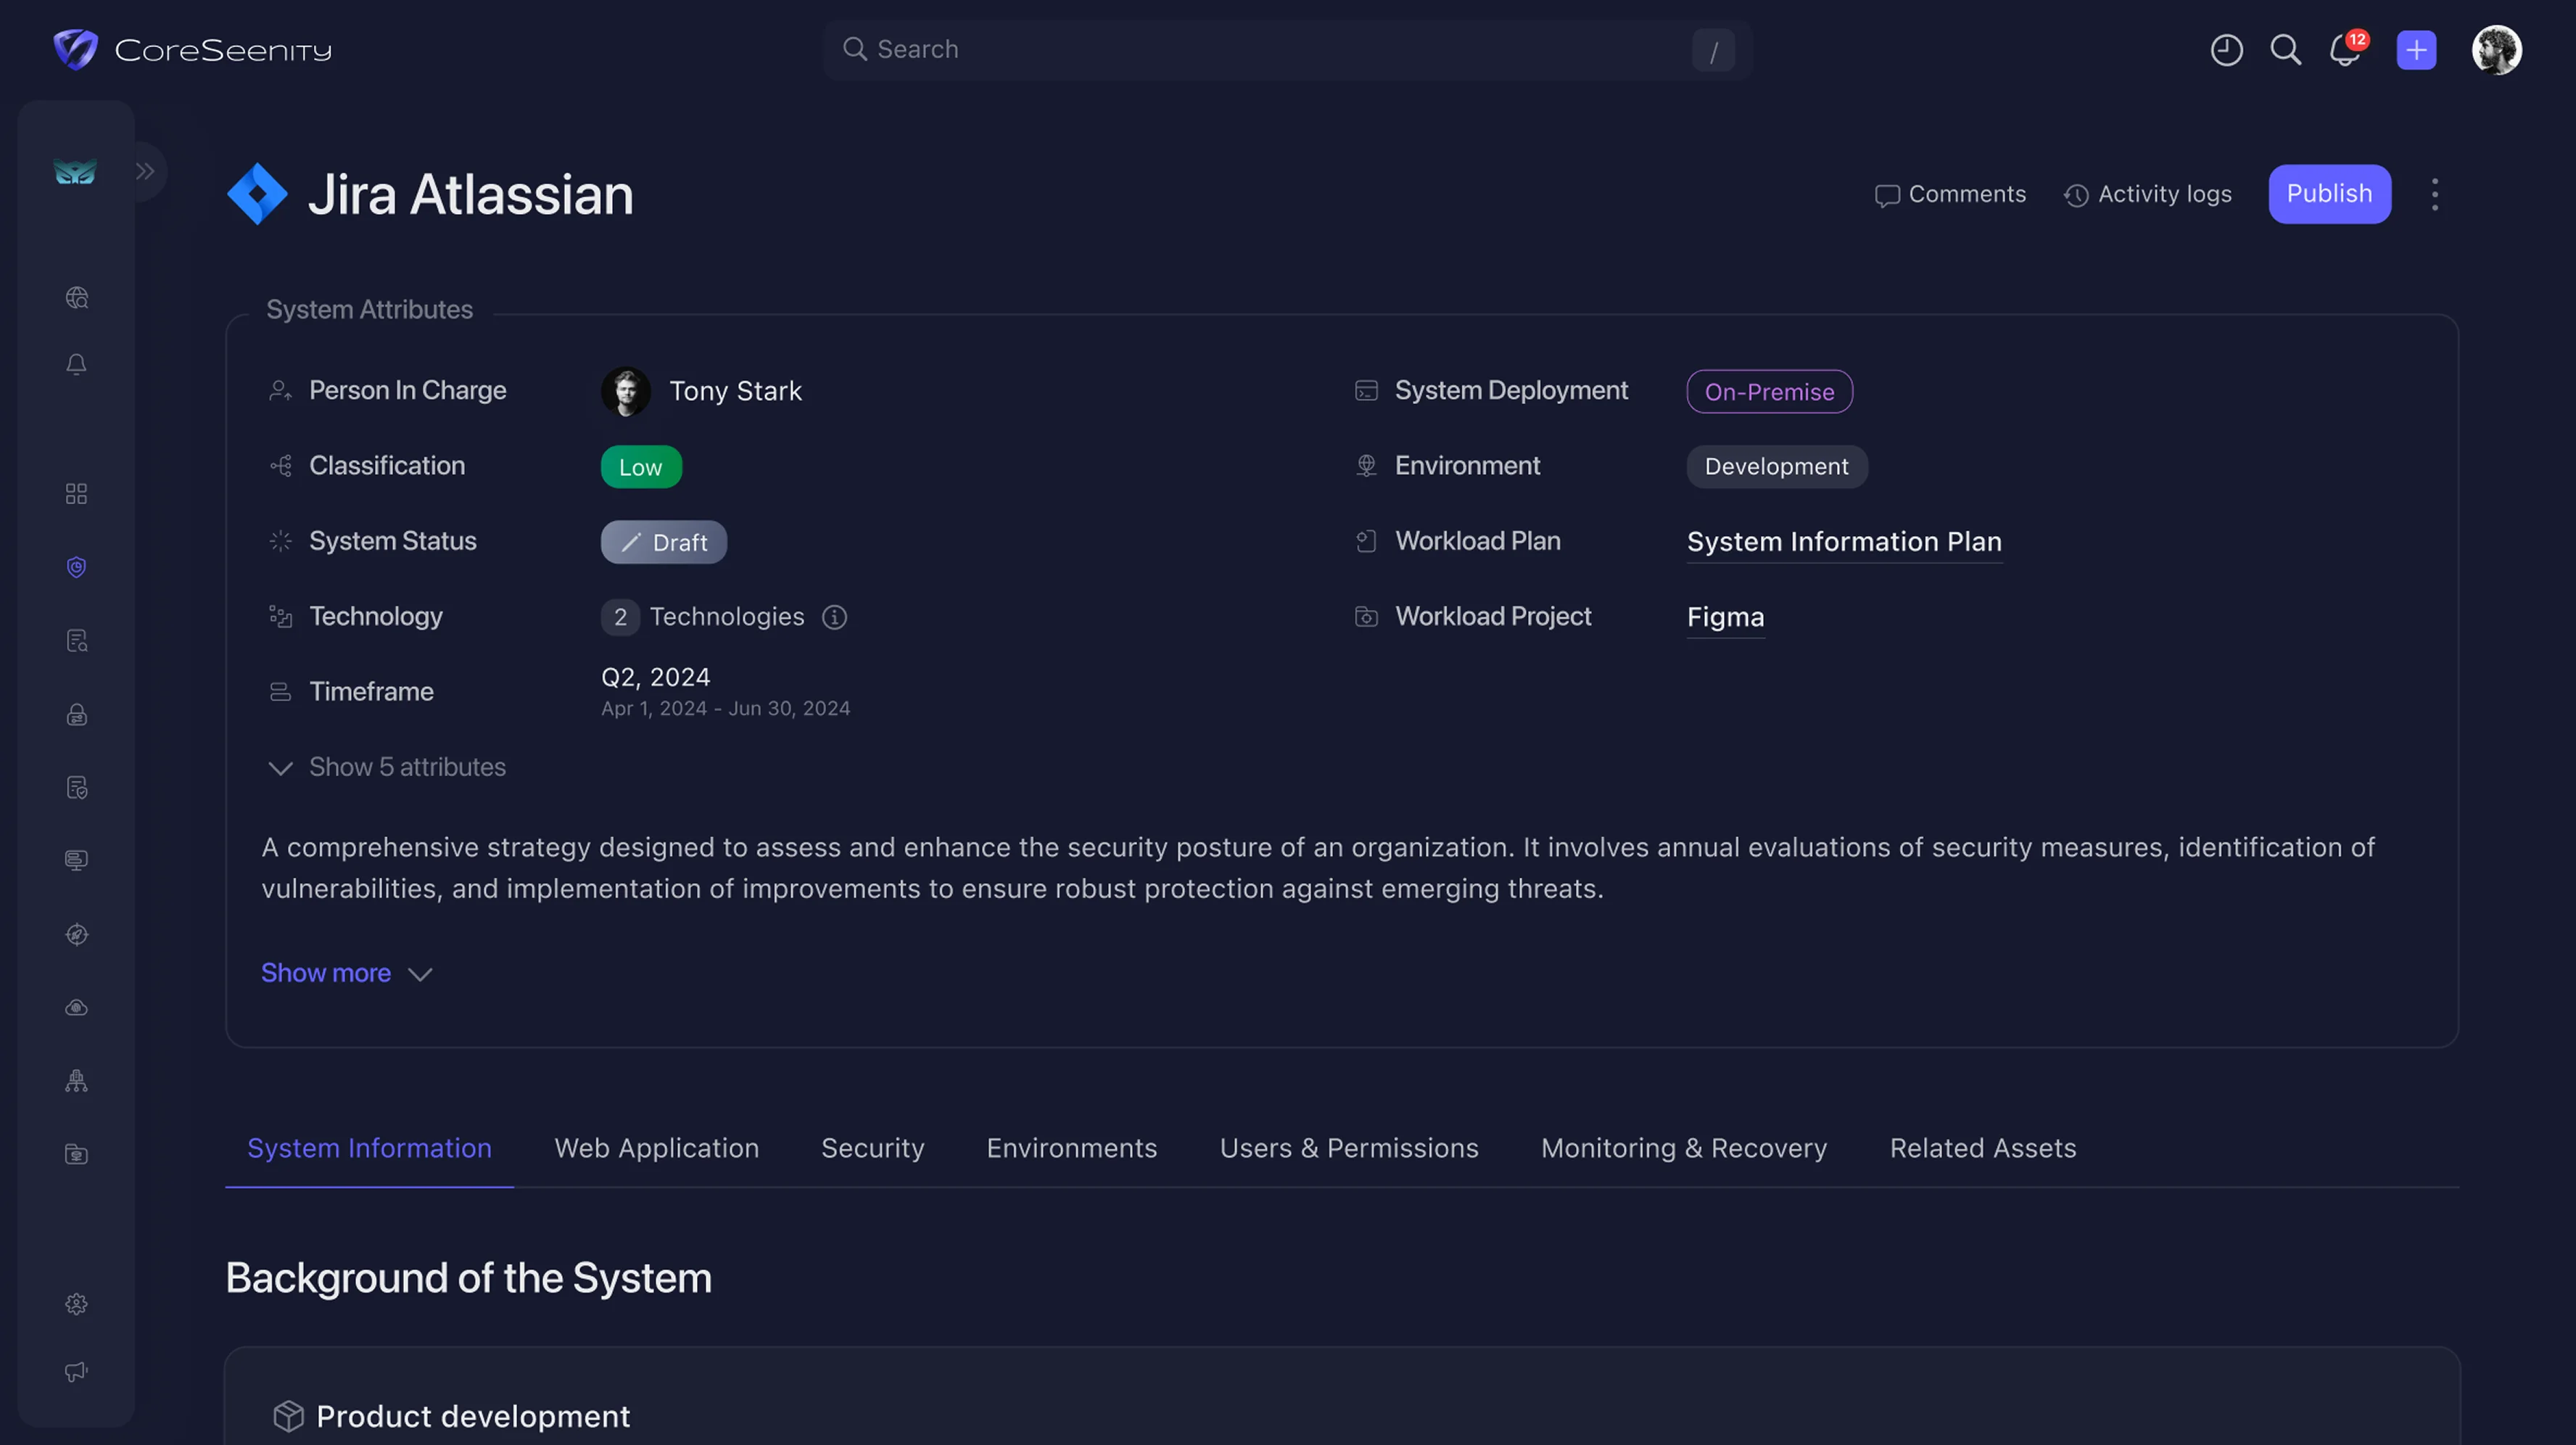Open the bell alerts icon in sidebar
The image size is (2576, 1445).
click(x=77, y=365)
